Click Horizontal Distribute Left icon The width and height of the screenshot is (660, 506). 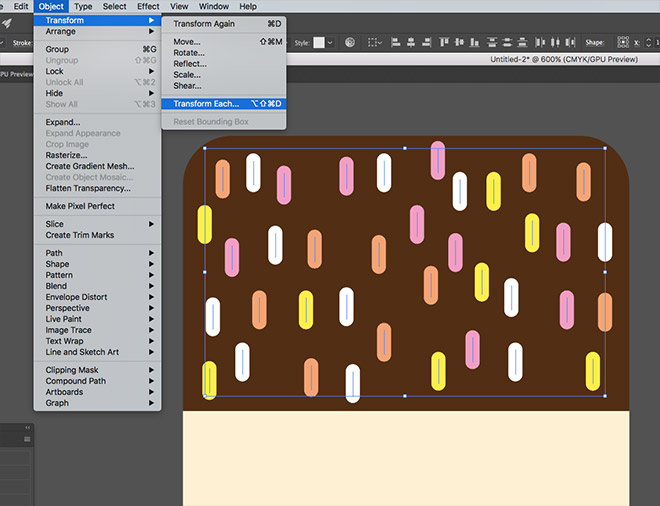(x=540, y=42)
